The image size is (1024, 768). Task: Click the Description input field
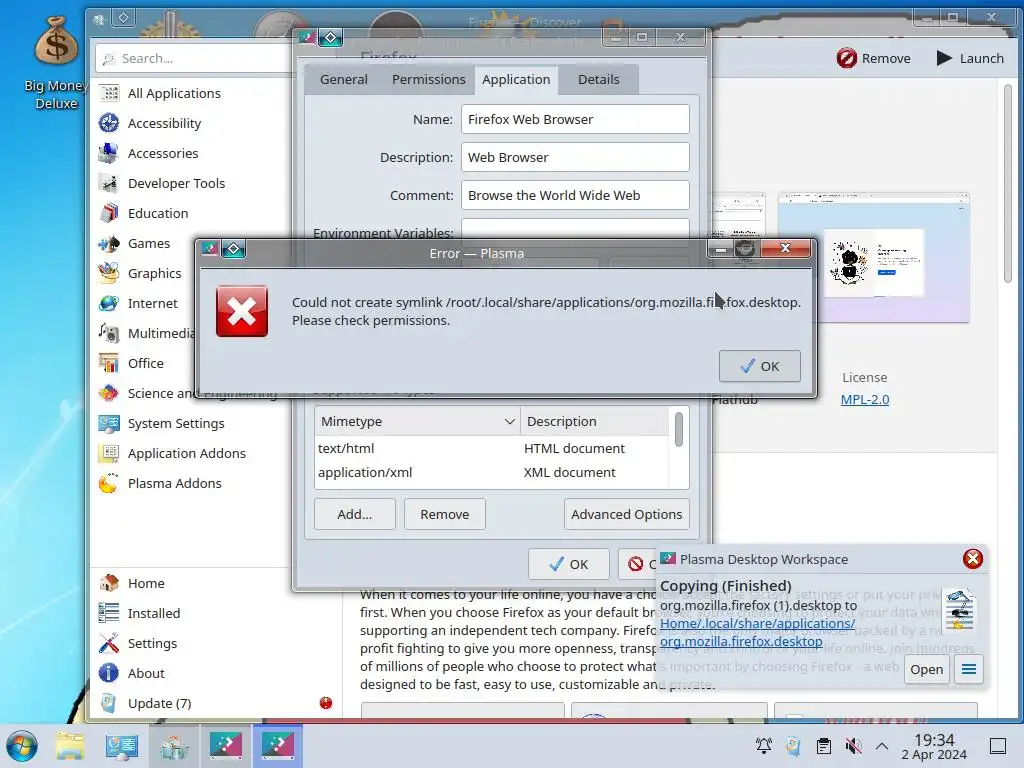tap(575, 157)
